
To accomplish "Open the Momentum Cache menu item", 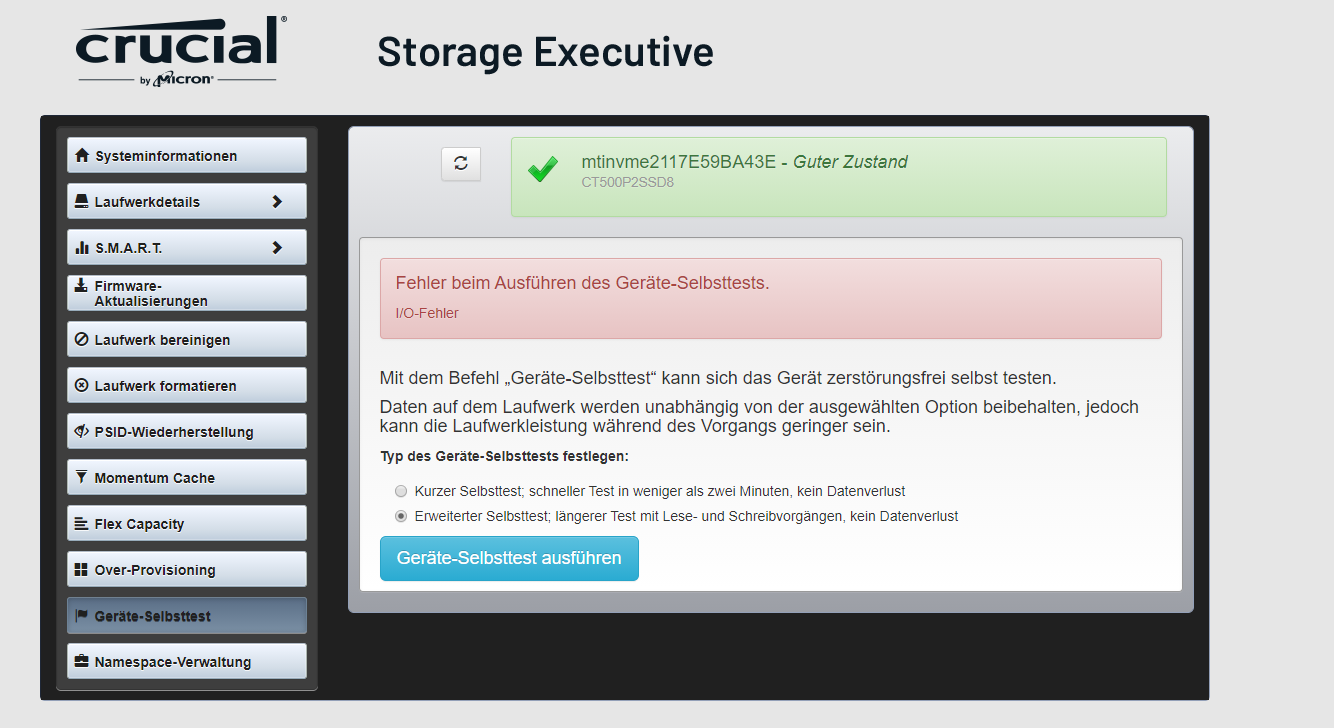I will pyautogui.click(x=187, y=477).
